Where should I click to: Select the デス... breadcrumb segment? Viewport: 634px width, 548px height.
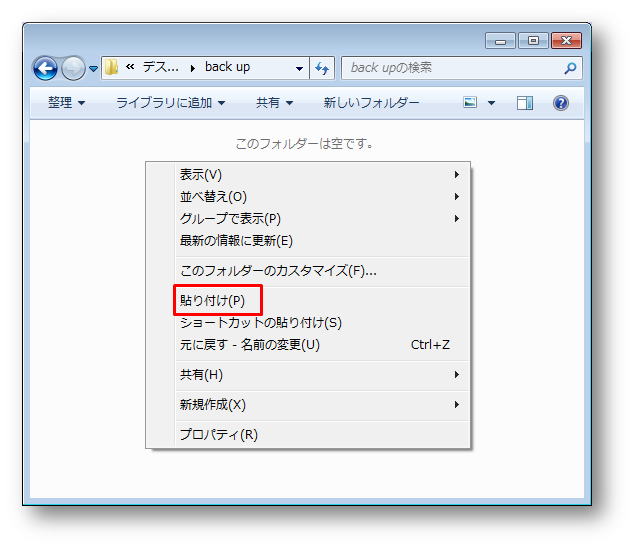161,67
